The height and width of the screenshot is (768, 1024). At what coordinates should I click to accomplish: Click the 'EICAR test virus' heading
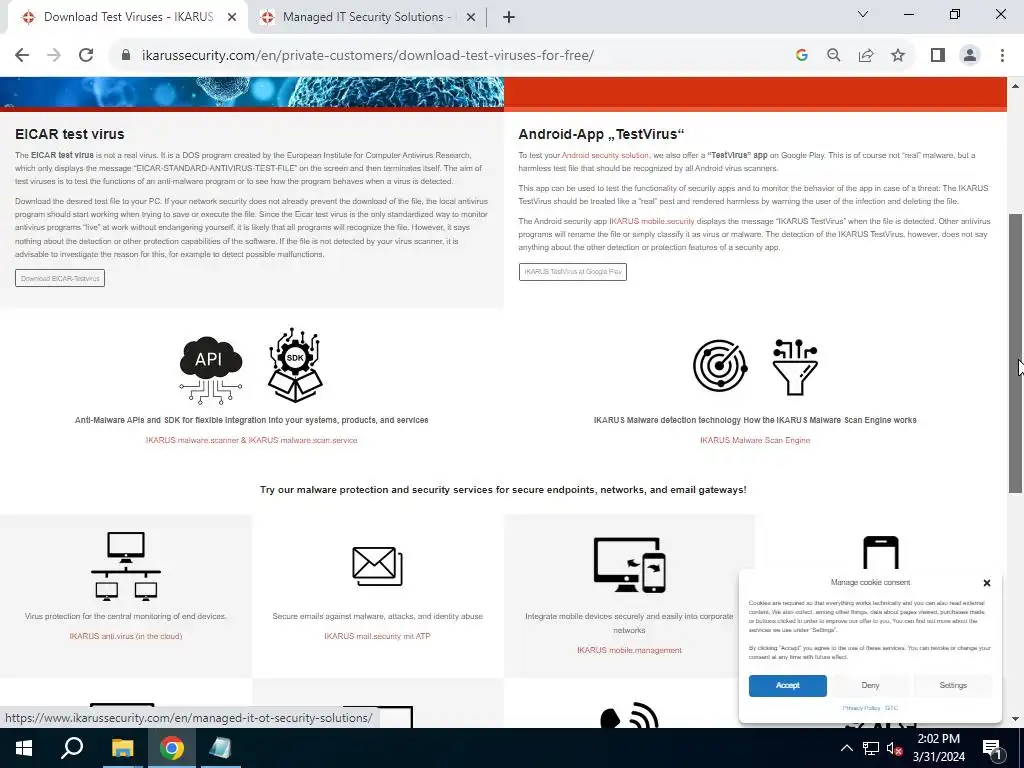[x=70, y=135]
